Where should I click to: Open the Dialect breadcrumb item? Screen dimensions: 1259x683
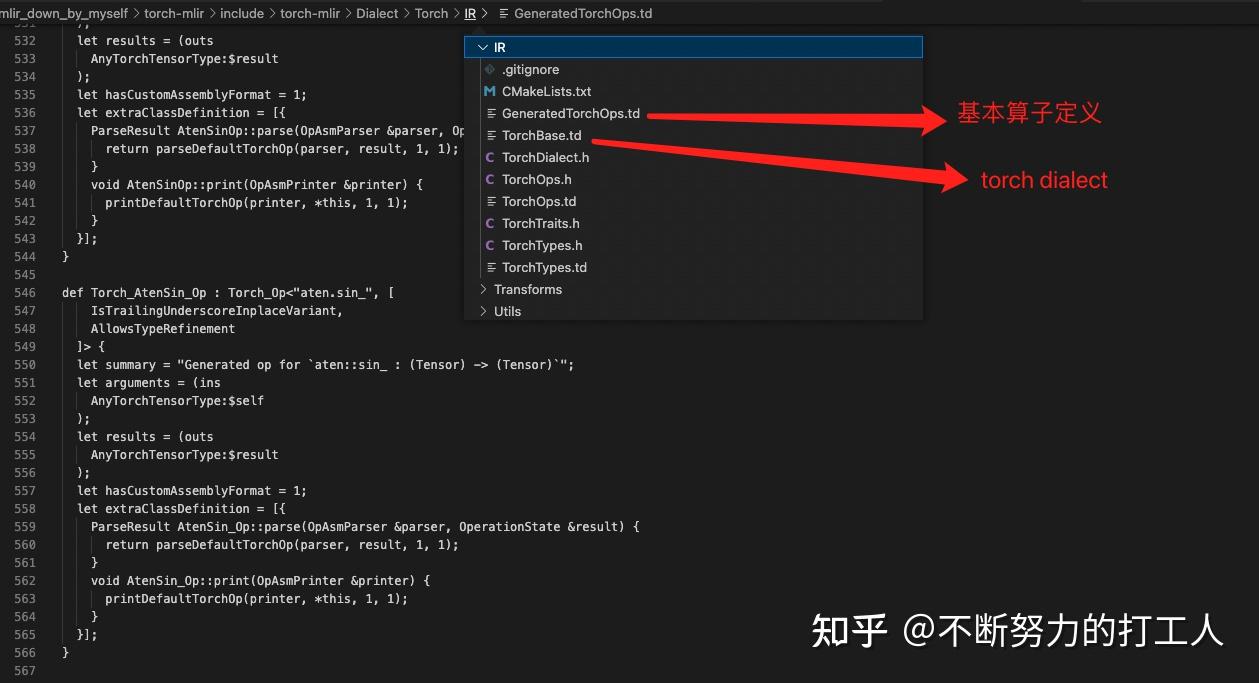[x=377, y=13]
